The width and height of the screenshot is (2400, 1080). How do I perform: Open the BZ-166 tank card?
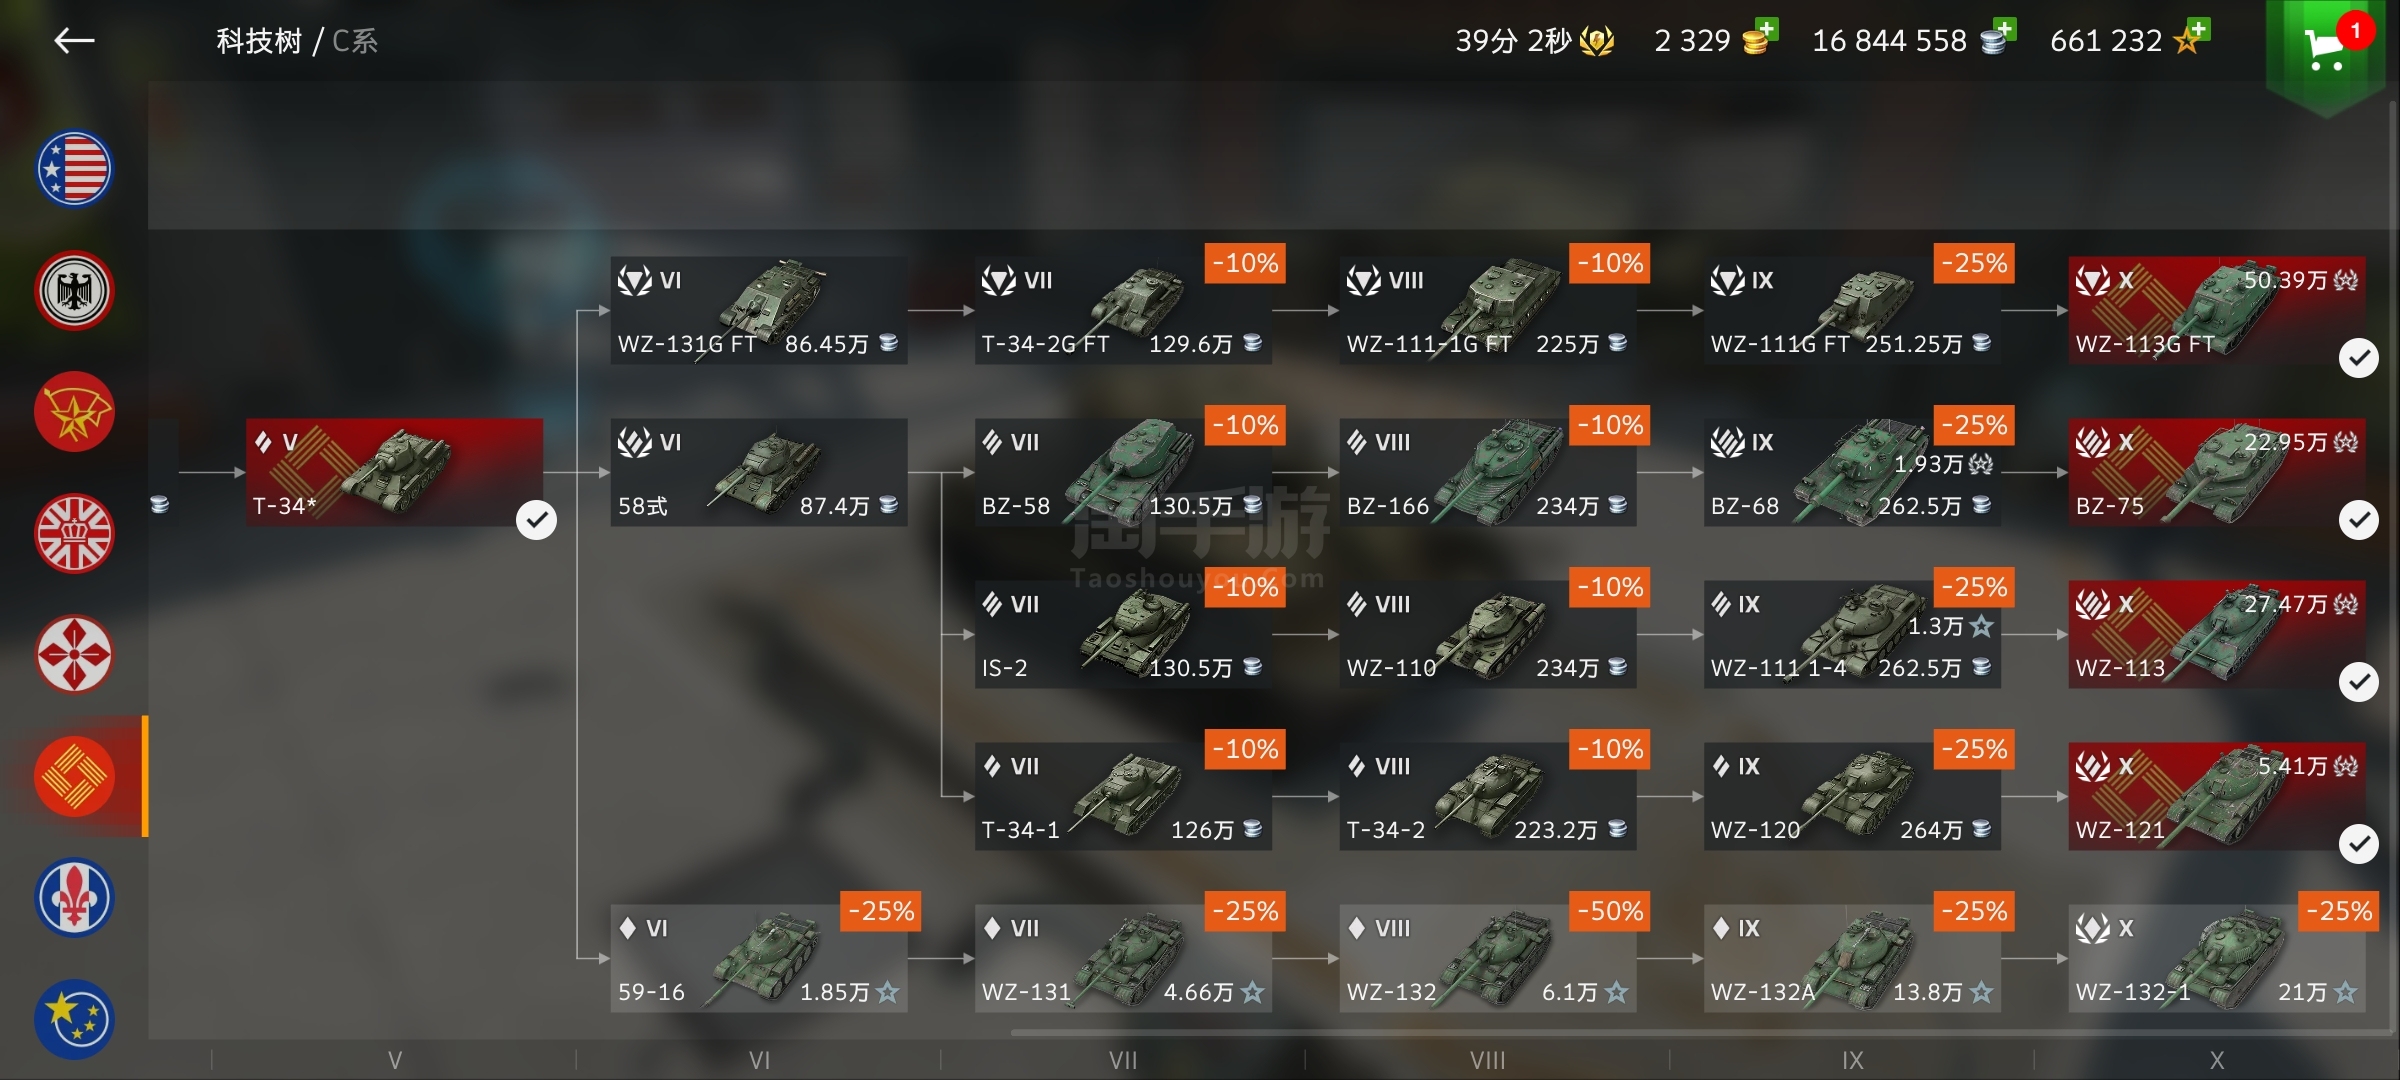pyautogui.click(x=1488, y=473)
